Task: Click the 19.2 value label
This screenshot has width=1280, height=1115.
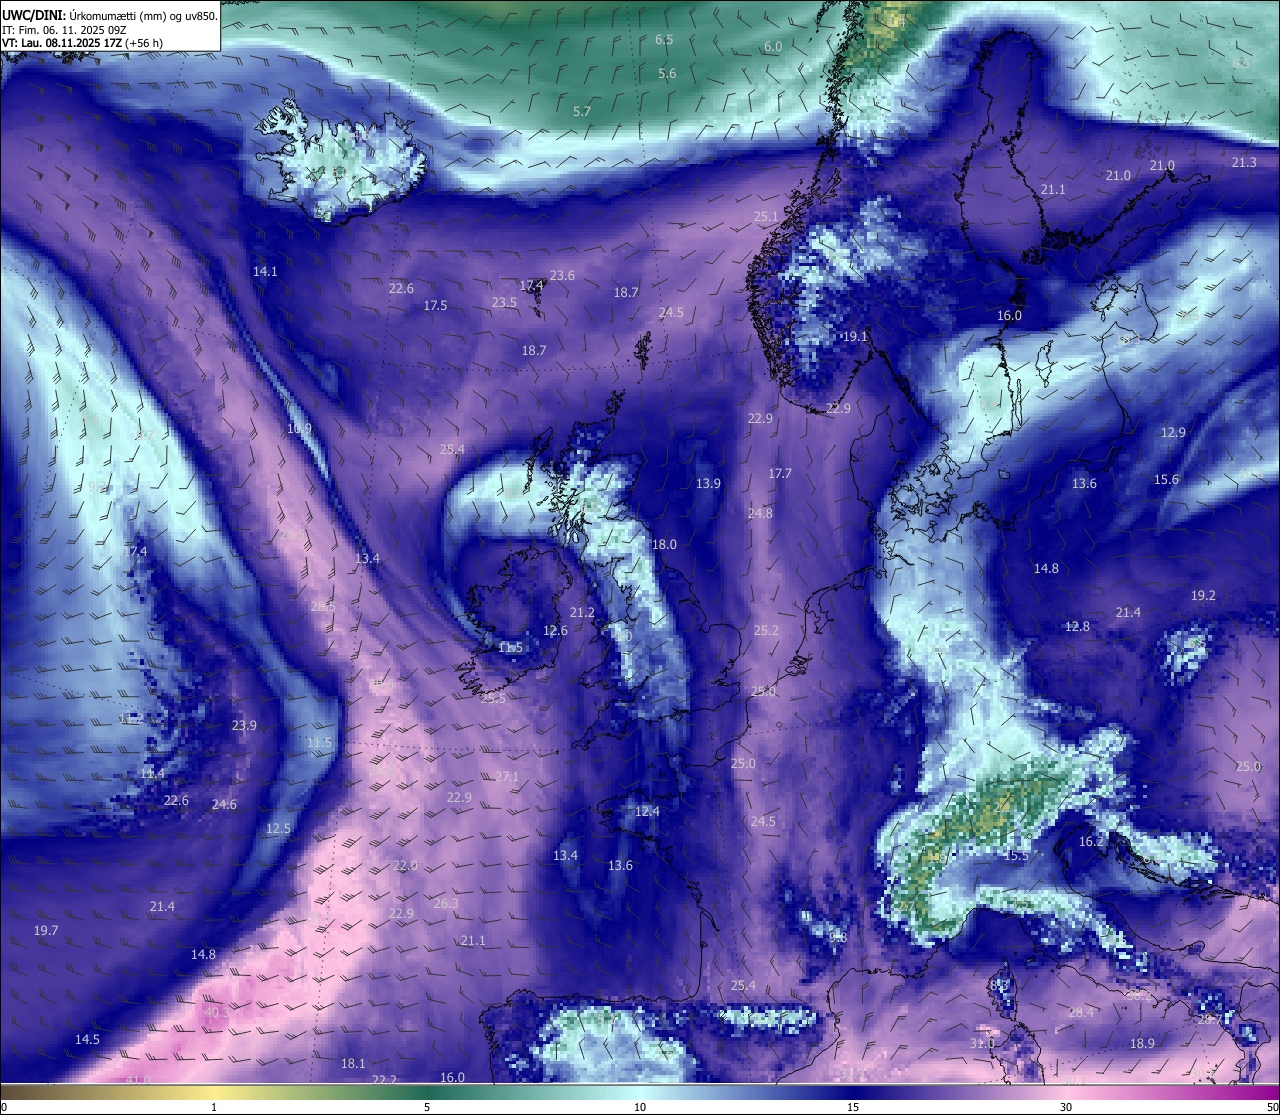Action: click(1203, 596)
